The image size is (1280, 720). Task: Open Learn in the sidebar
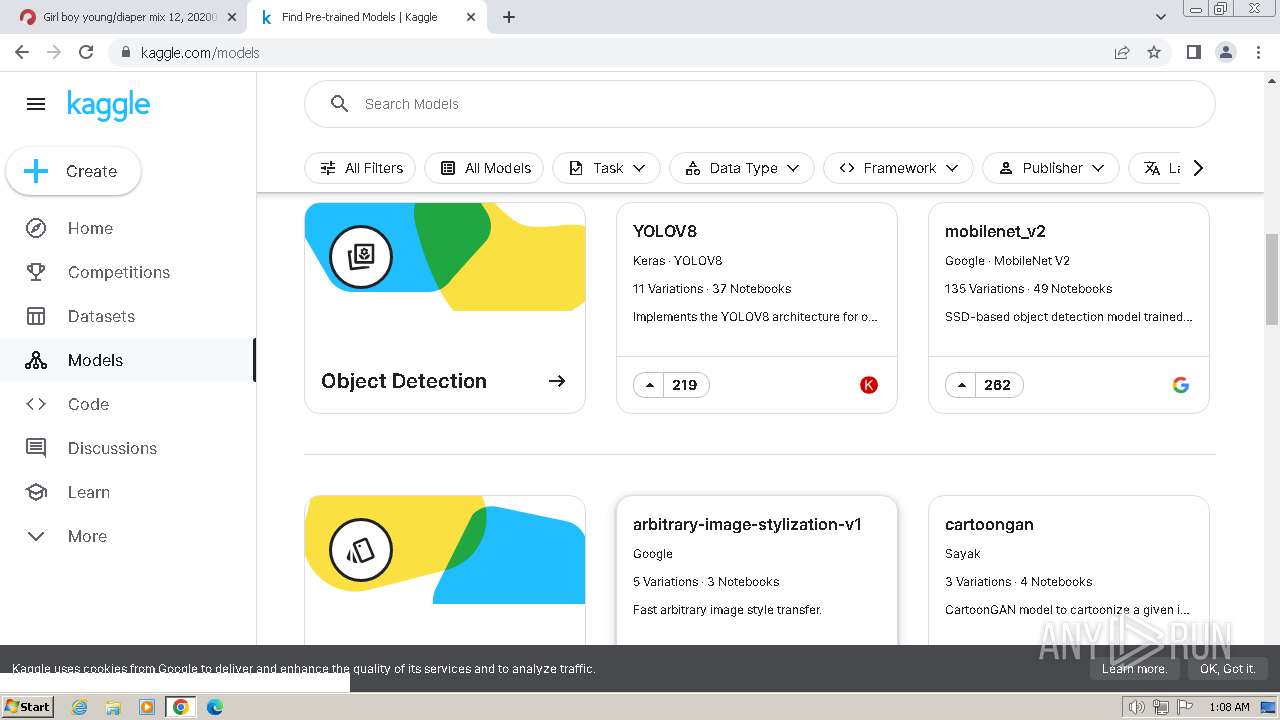pos(128,492)
